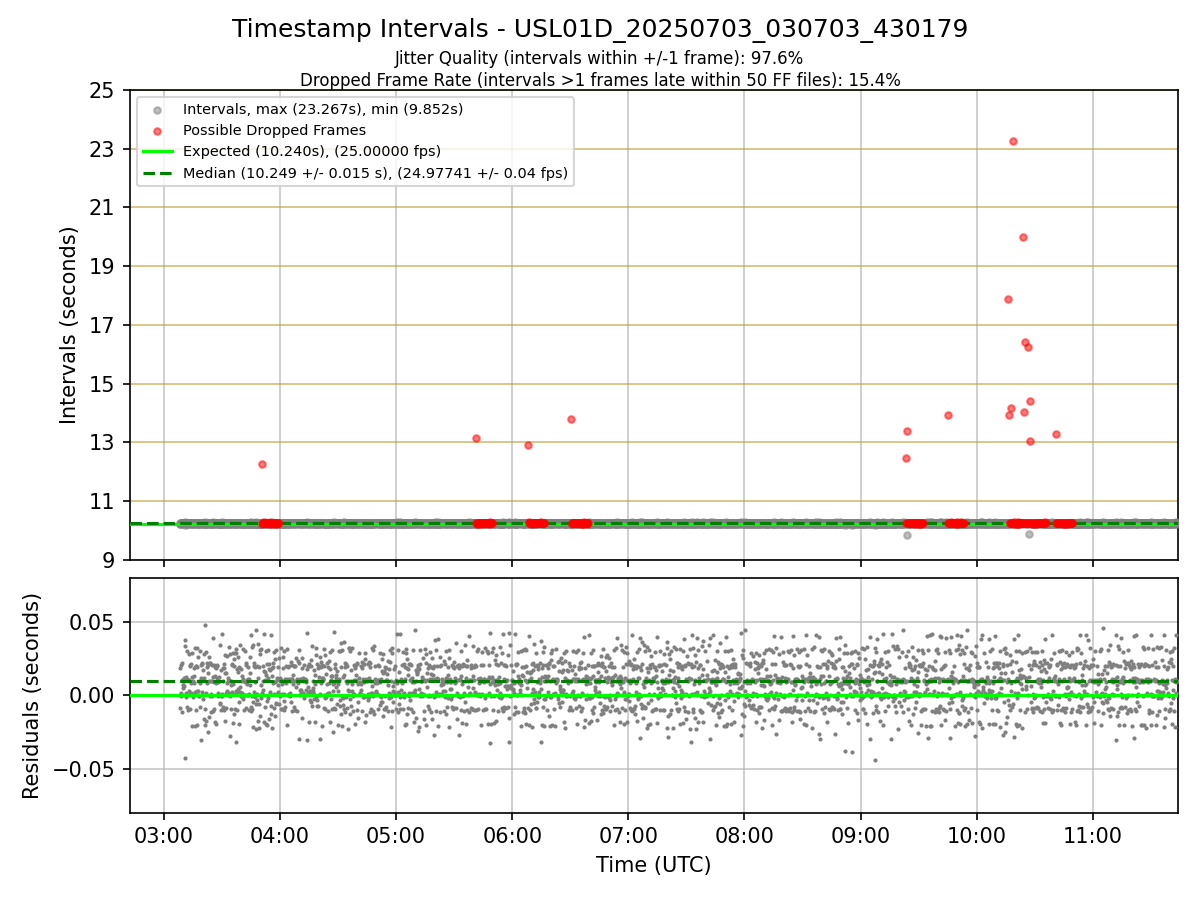Click the "23" tick label on the intervals axis
This screenshot has height=900, width=1200.
click(104, 150)
